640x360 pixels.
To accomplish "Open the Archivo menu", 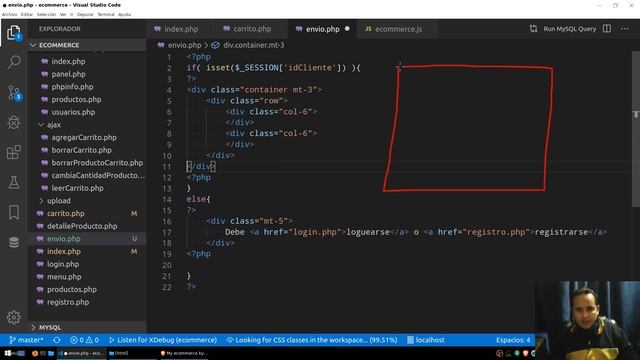I will (x=9, y=14).
